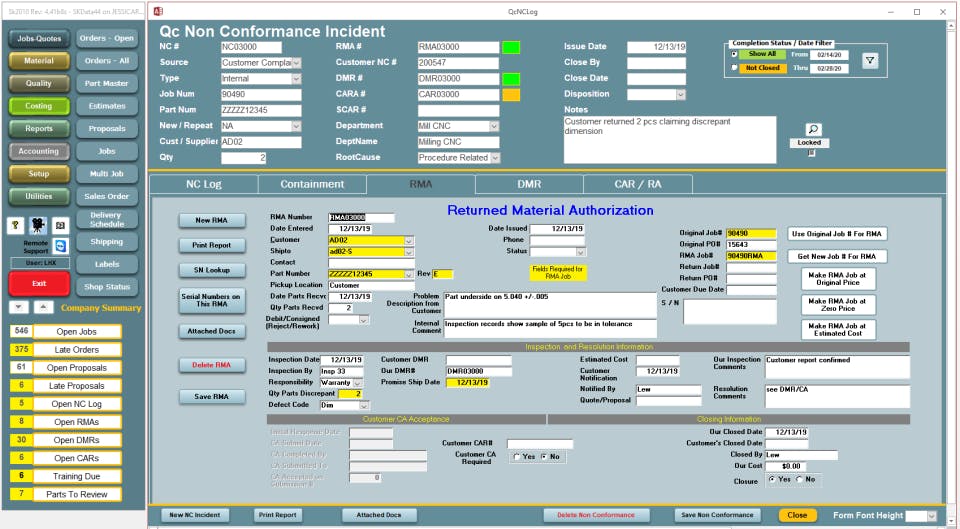Expand the RootCause dropdown
This screenshot has height=529, width=960.
pyautogui.click(x=495, y=158)
